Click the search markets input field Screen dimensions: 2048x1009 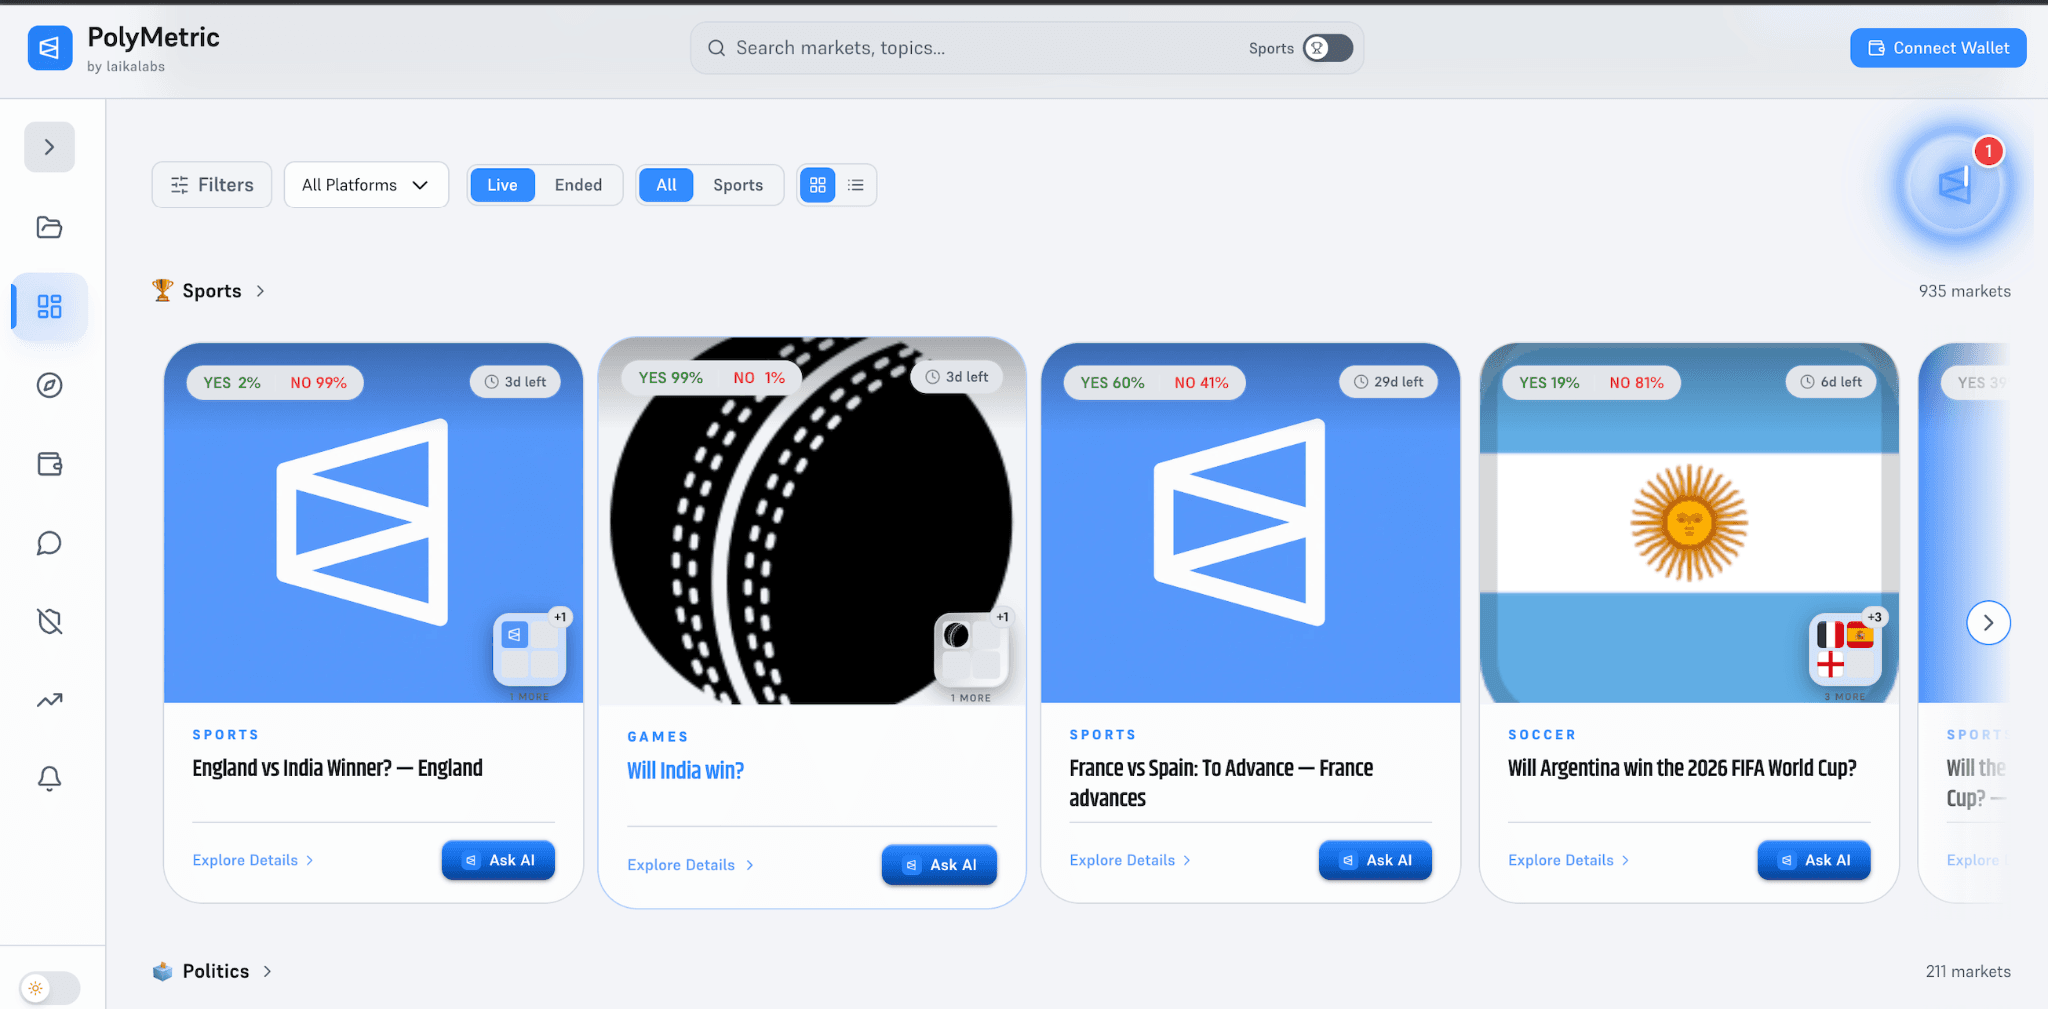(970, 48)
